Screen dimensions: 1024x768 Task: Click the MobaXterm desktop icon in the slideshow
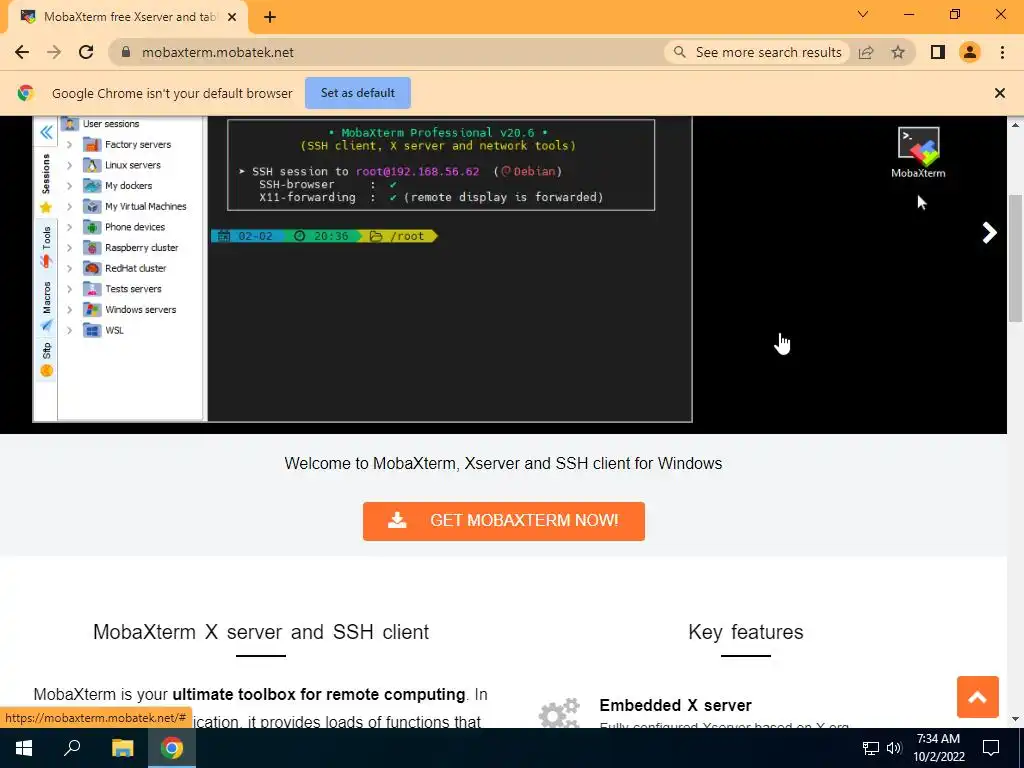(918, 152)
